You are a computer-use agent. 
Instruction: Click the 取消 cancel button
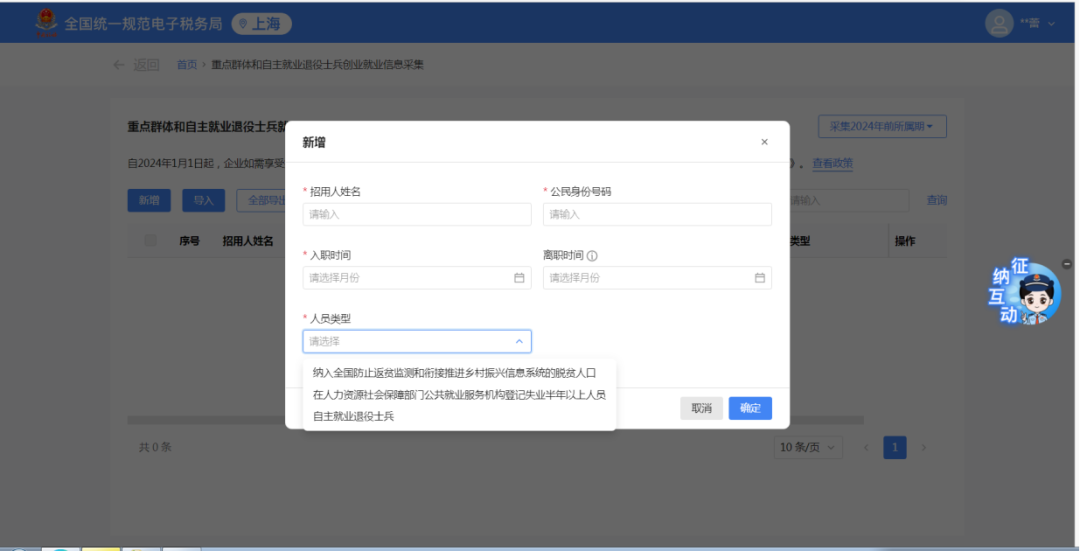pos(701,408)
